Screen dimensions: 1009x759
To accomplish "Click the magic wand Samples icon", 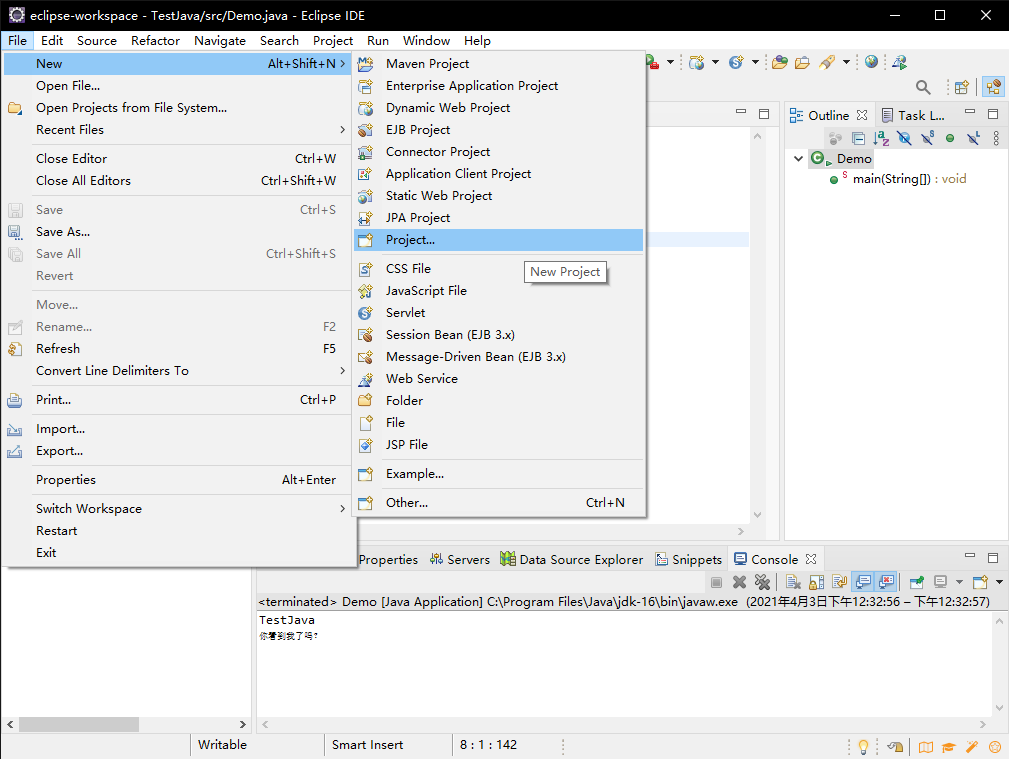I will [x=972, y=747].
